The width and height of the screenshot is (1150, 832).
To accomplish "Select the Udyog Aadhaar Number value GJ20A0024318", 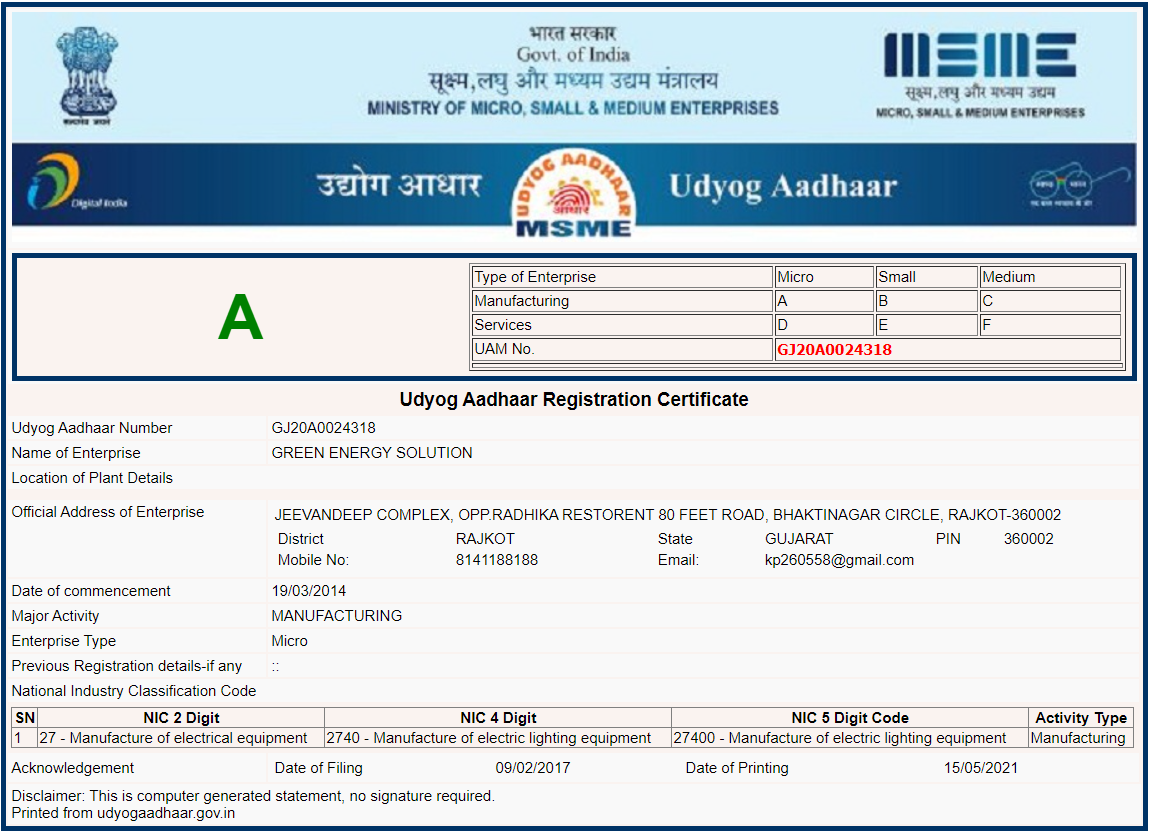I will click(x=323, y=428).
